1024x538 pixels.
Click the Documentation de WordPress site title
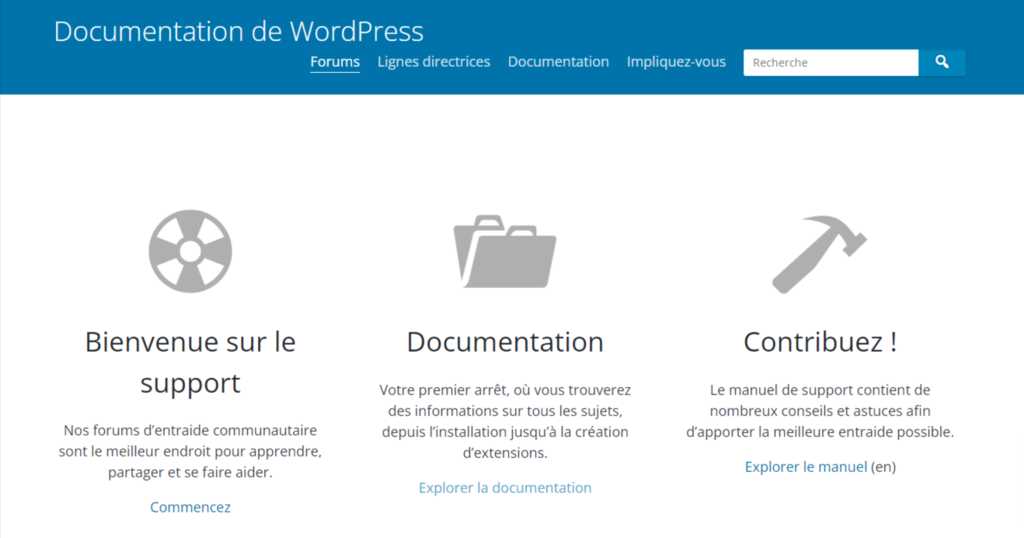(238, 31)
